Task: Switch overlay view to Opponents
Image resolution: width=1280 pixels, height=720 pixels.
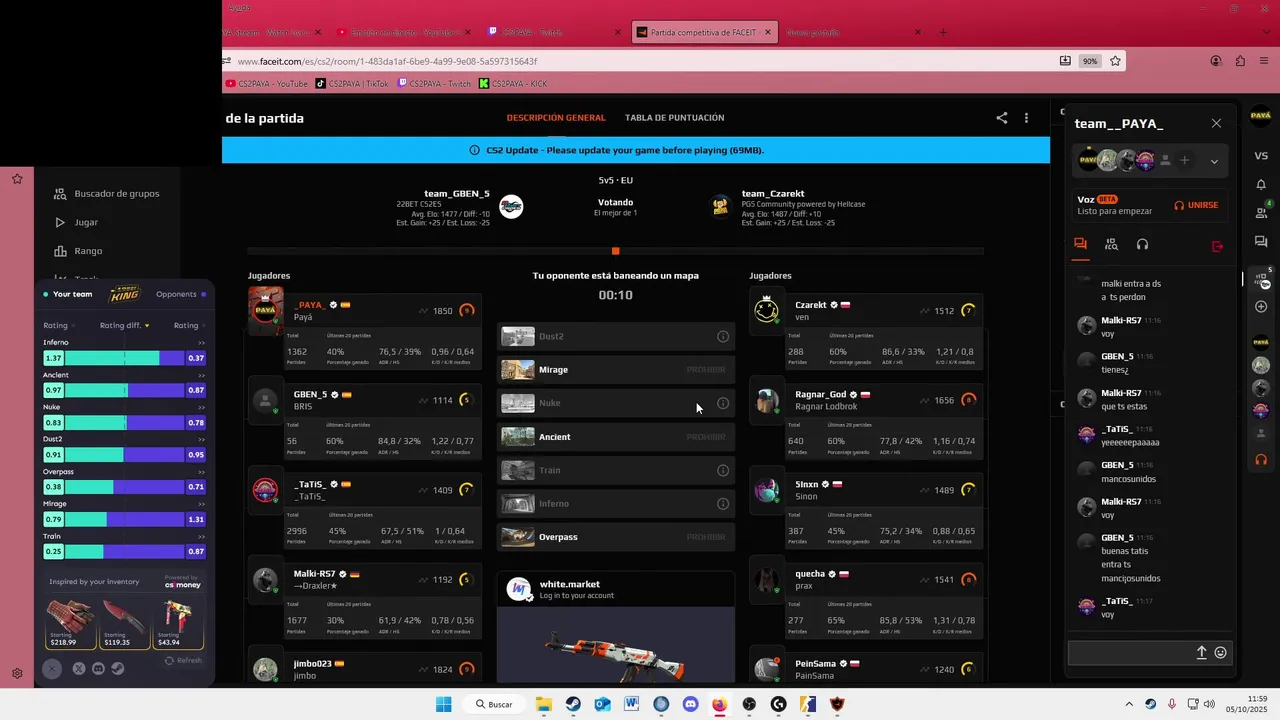Action: tap(181, 294)
